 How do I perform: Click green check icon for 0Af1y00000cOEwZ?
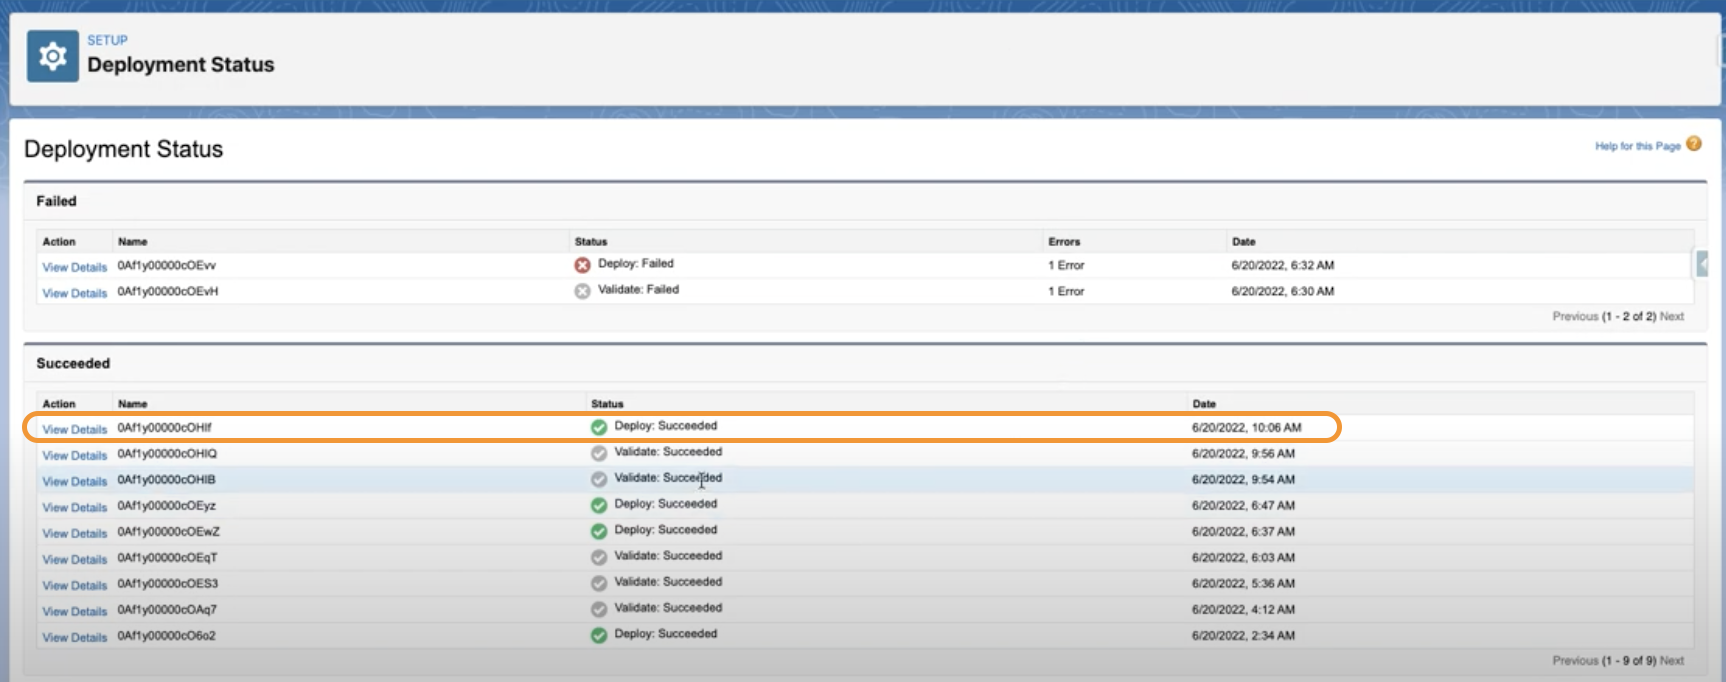coord(599,531)
